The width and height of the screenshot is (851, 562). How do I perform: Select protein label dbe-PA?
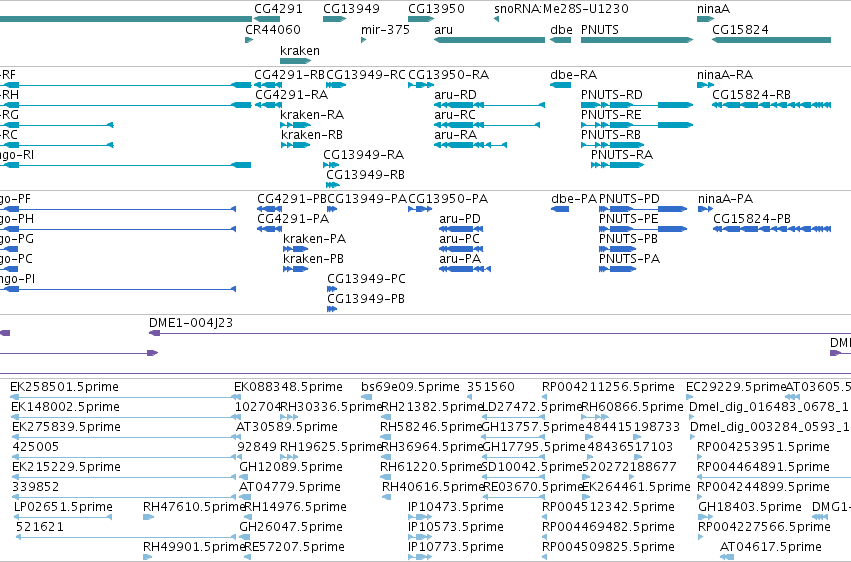pyautogui.click(x=574, y=199)
